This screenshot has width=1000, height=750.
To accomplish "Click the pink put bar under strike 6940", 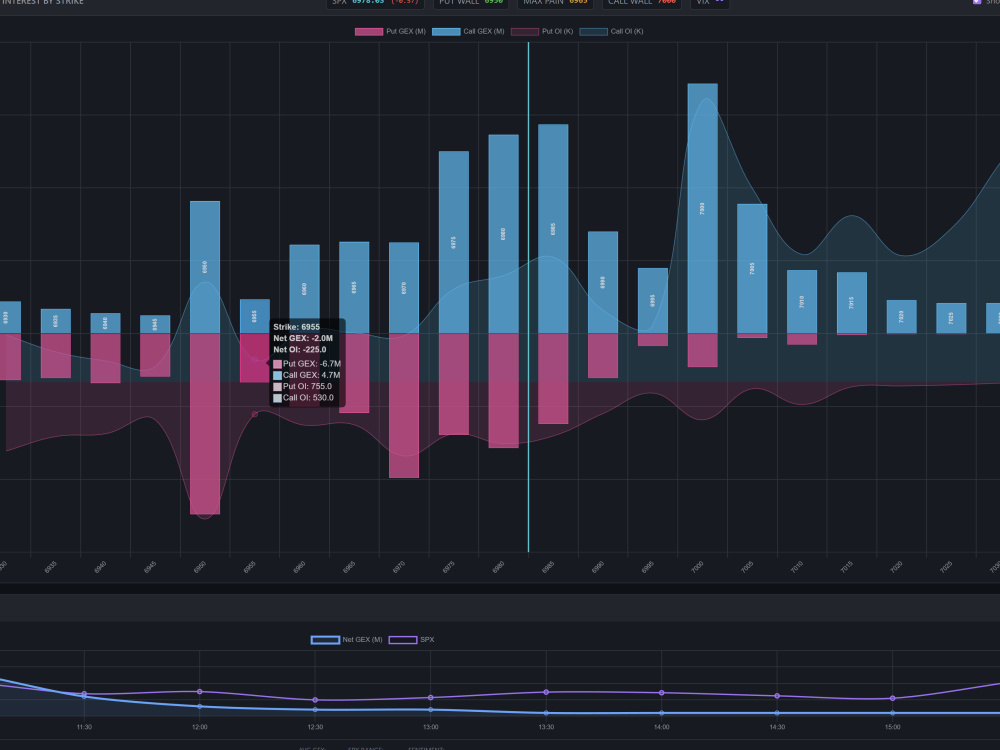I will (x=105, y=358).
